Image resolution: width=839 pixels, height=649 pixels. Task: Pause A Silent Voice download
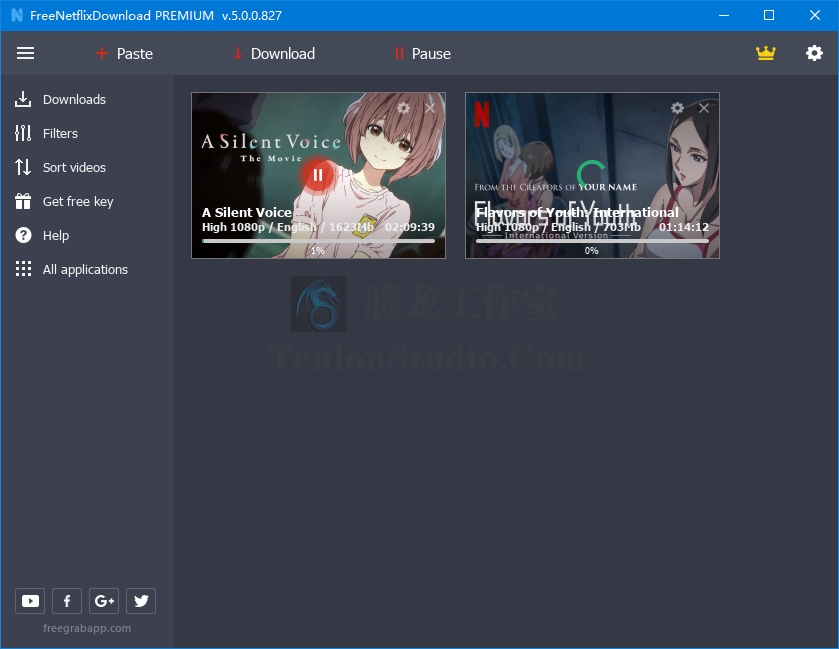(318, 175)
